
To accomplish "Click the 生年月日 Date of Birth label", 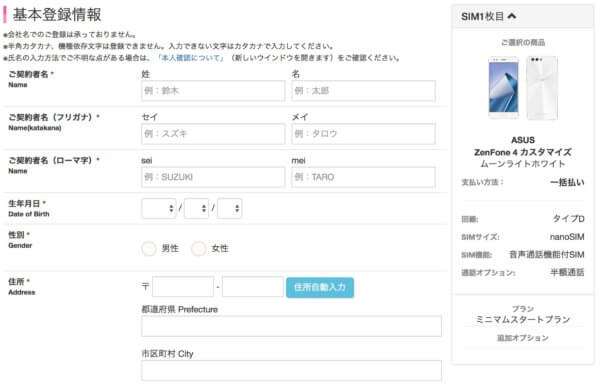I will pos(29,209).
